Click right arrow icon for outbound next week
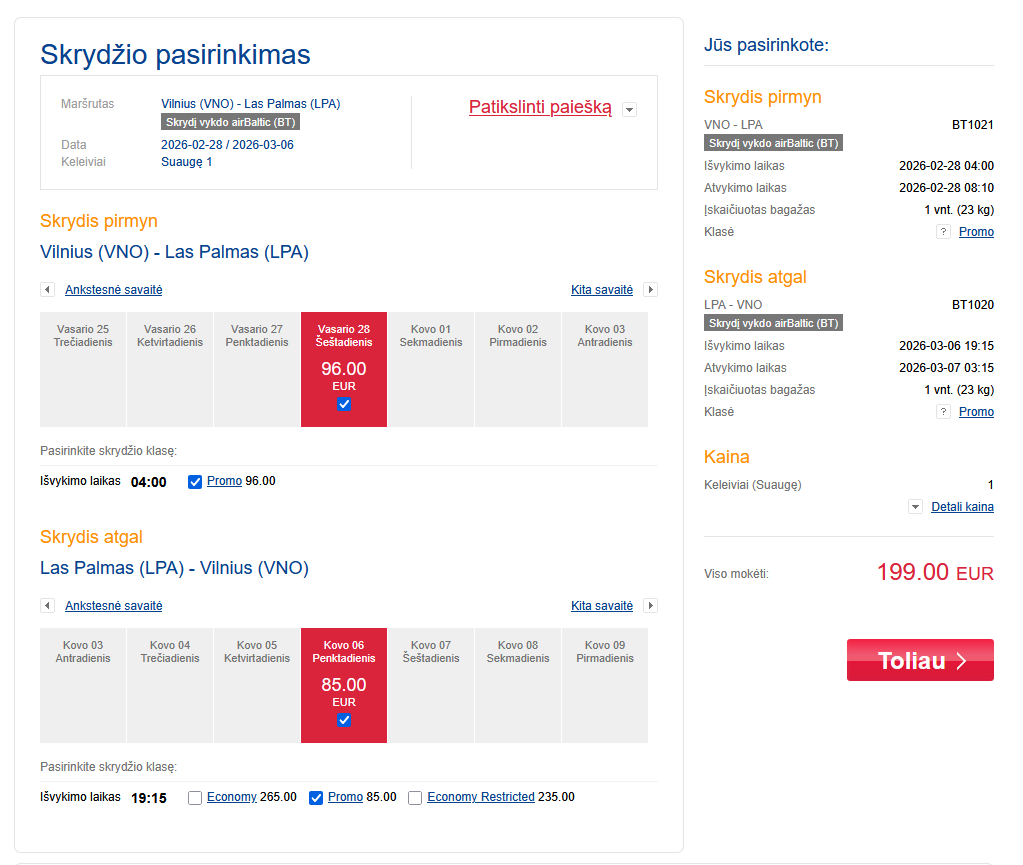 (650, 290)
